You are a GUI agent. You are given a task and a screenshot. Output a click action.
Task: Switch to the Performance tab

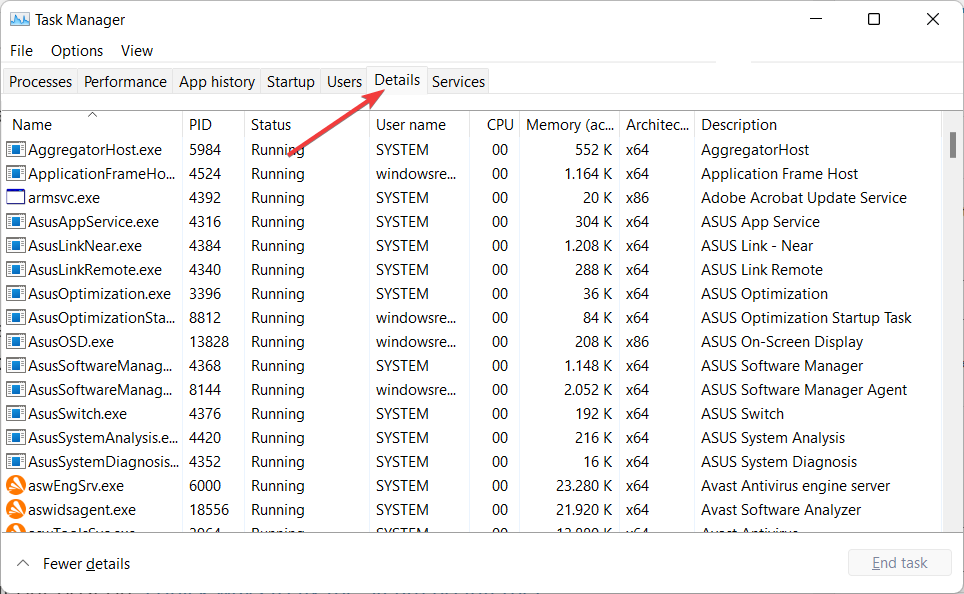[x=125, y=81]
